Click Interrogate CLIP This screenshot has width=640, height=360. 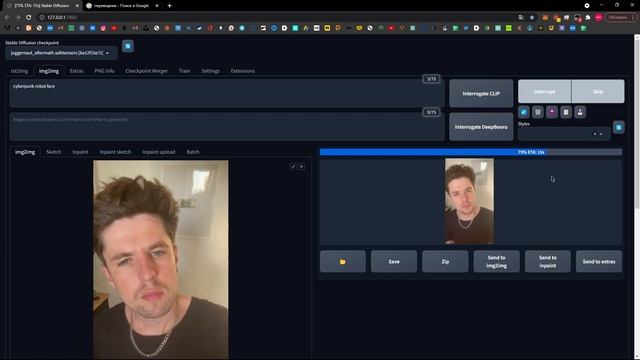pyautogui.click(x=481, y=93)
